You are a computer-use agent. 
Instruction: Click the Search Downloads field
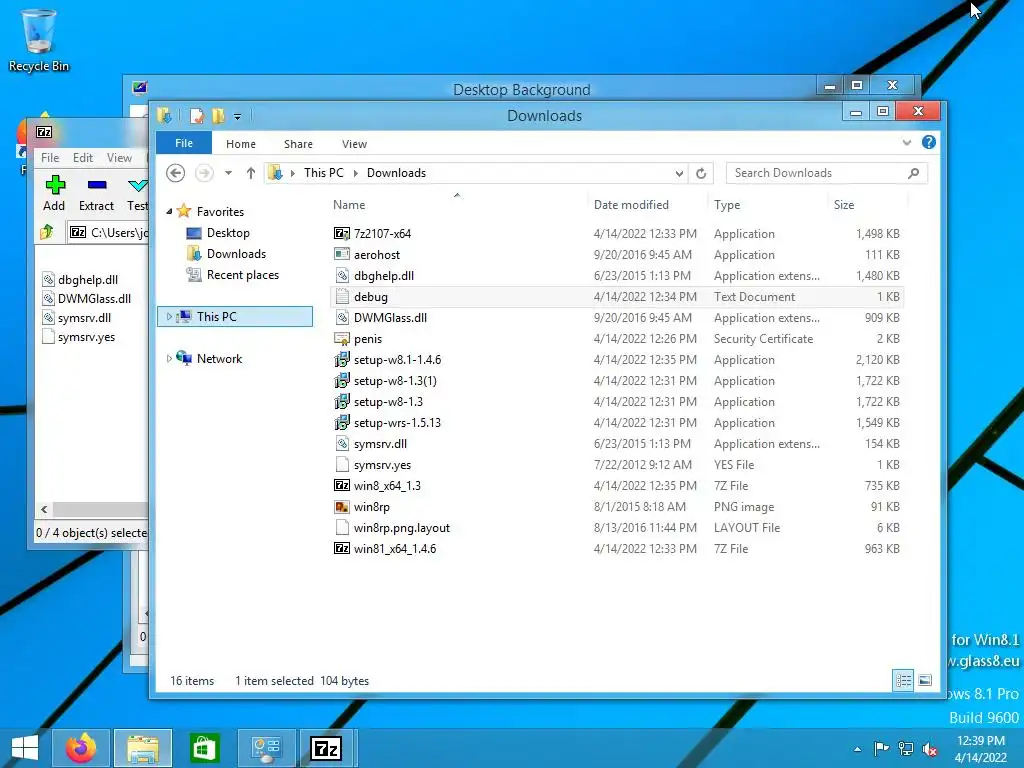click(816, 173)
